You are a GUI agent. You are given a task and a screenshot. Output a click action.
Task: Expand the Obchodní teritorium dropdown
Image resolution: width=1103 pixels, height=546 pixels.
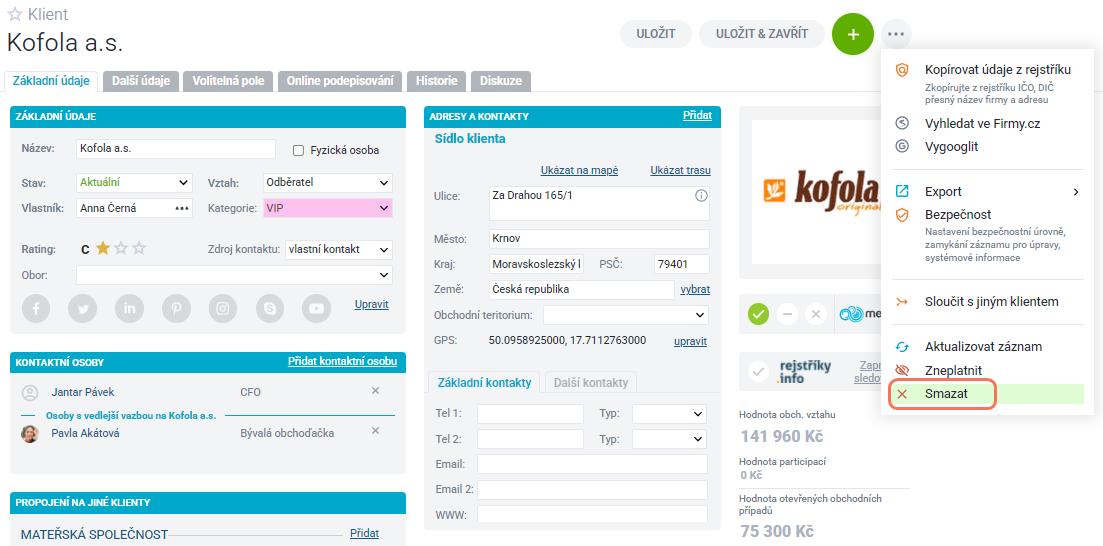pyautogui.click(x=625, y=315)
